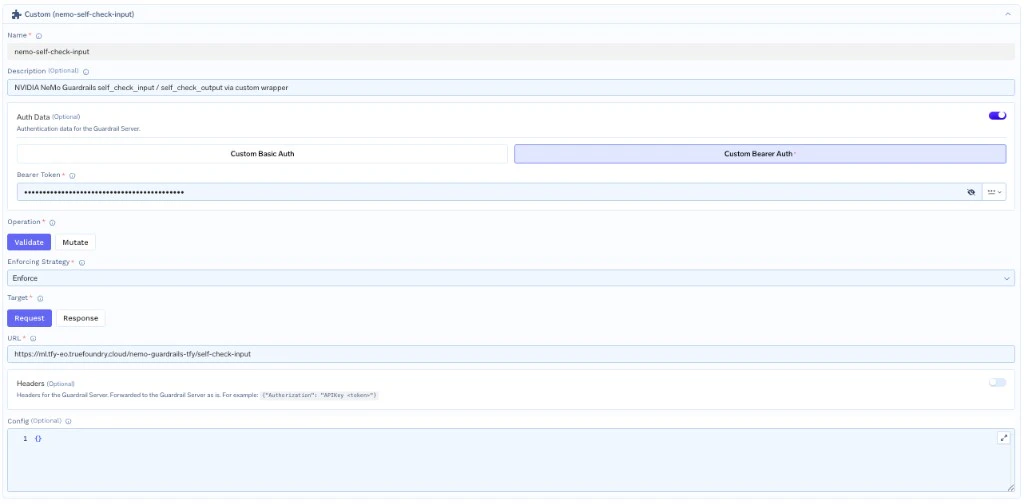This screenshot has height=504, width=1024.
Task: Enable the Headers toggle
Action: [x=997, y=383]
